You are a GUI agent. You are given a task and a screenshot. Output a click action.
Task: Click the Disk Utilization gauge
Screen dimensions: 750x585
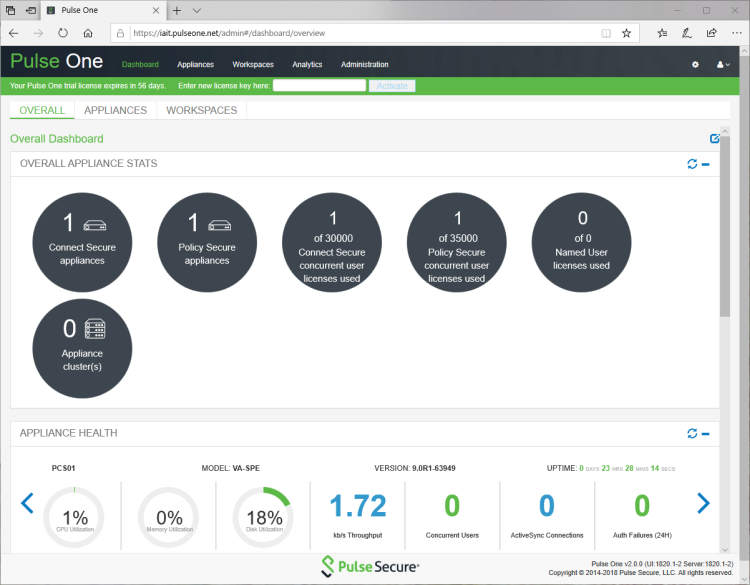point(262,516)
